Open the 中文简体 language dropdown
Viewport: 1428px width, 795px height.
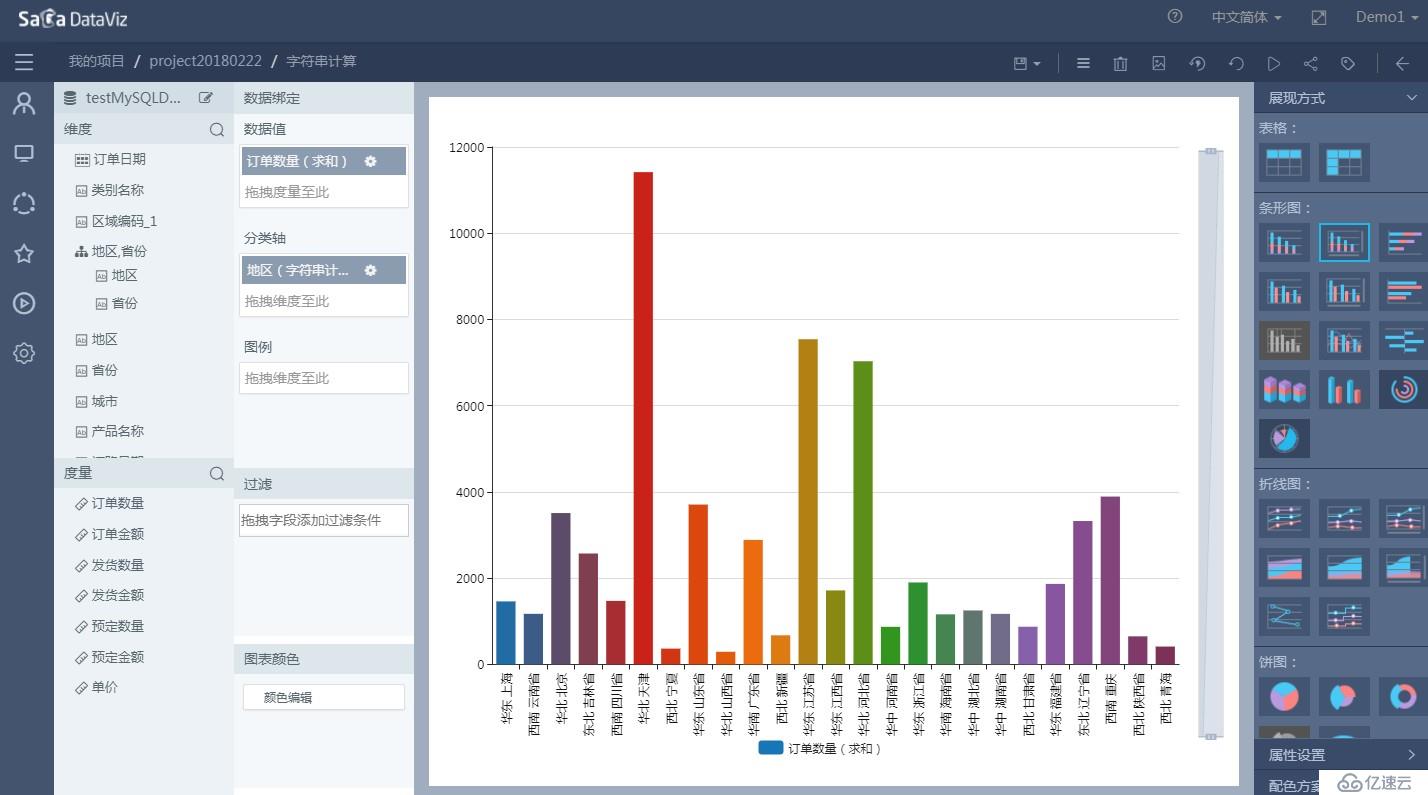coord(1246,17)
